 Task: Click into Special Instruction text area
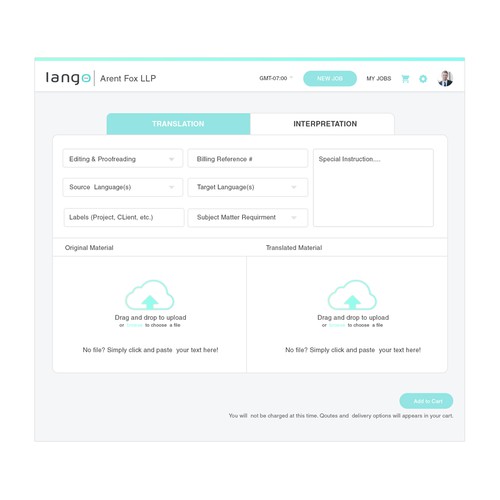(x=373, y=188)
